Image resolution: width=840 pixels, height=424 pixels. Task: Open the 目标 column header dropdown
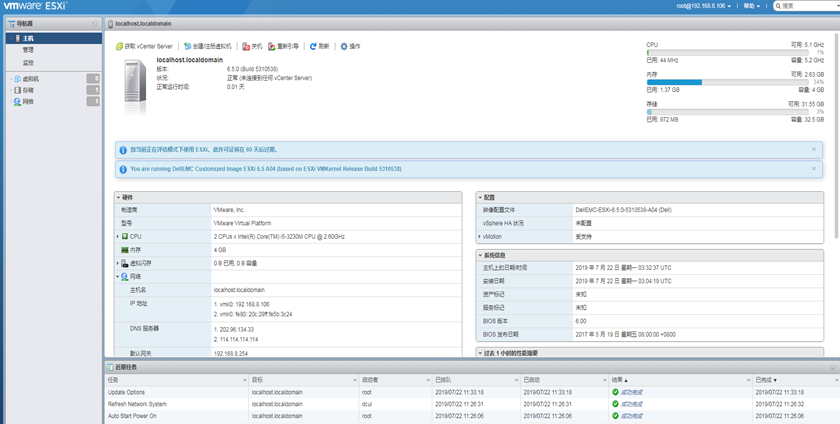(355, 380)
